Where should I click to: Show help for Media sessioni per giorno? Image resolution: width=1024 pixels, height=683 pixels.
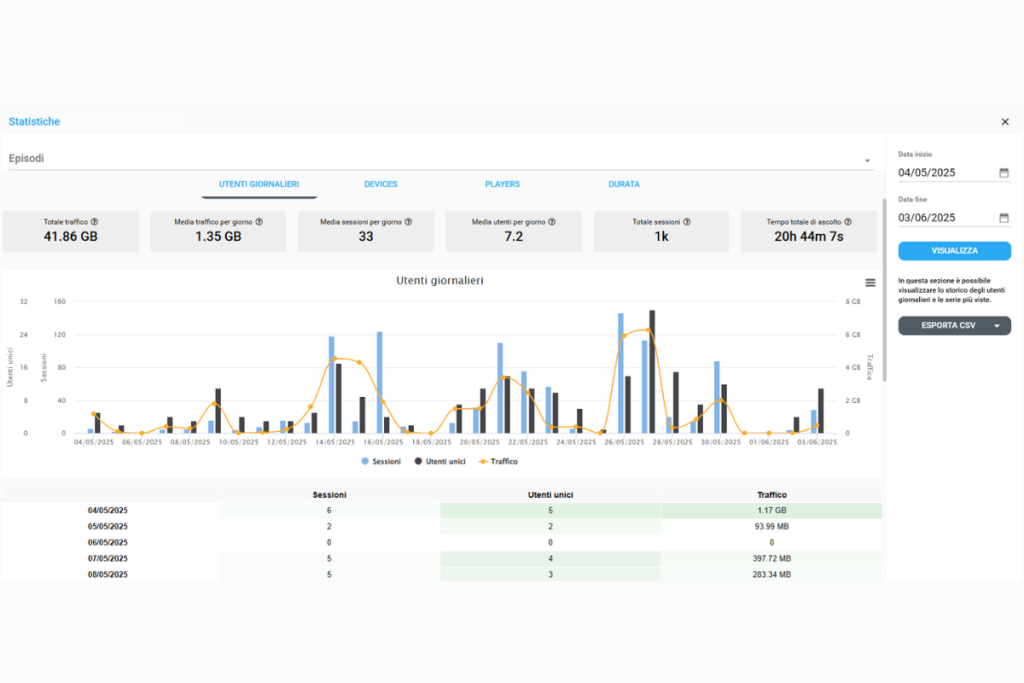coord(408,222)
